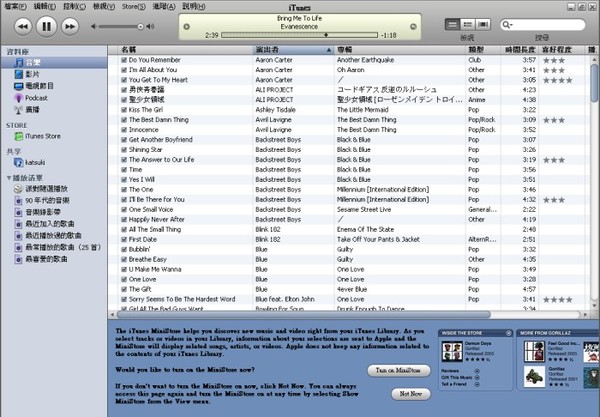Sort by the time length column header
Viewport: 600px width, 417px height.
pos(520,50)
